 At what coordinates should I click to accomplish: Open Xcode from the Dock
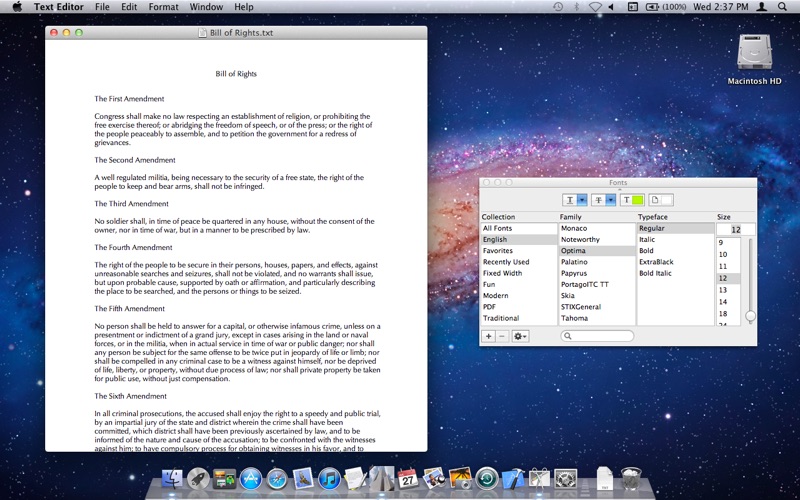[x=513, y=479]
